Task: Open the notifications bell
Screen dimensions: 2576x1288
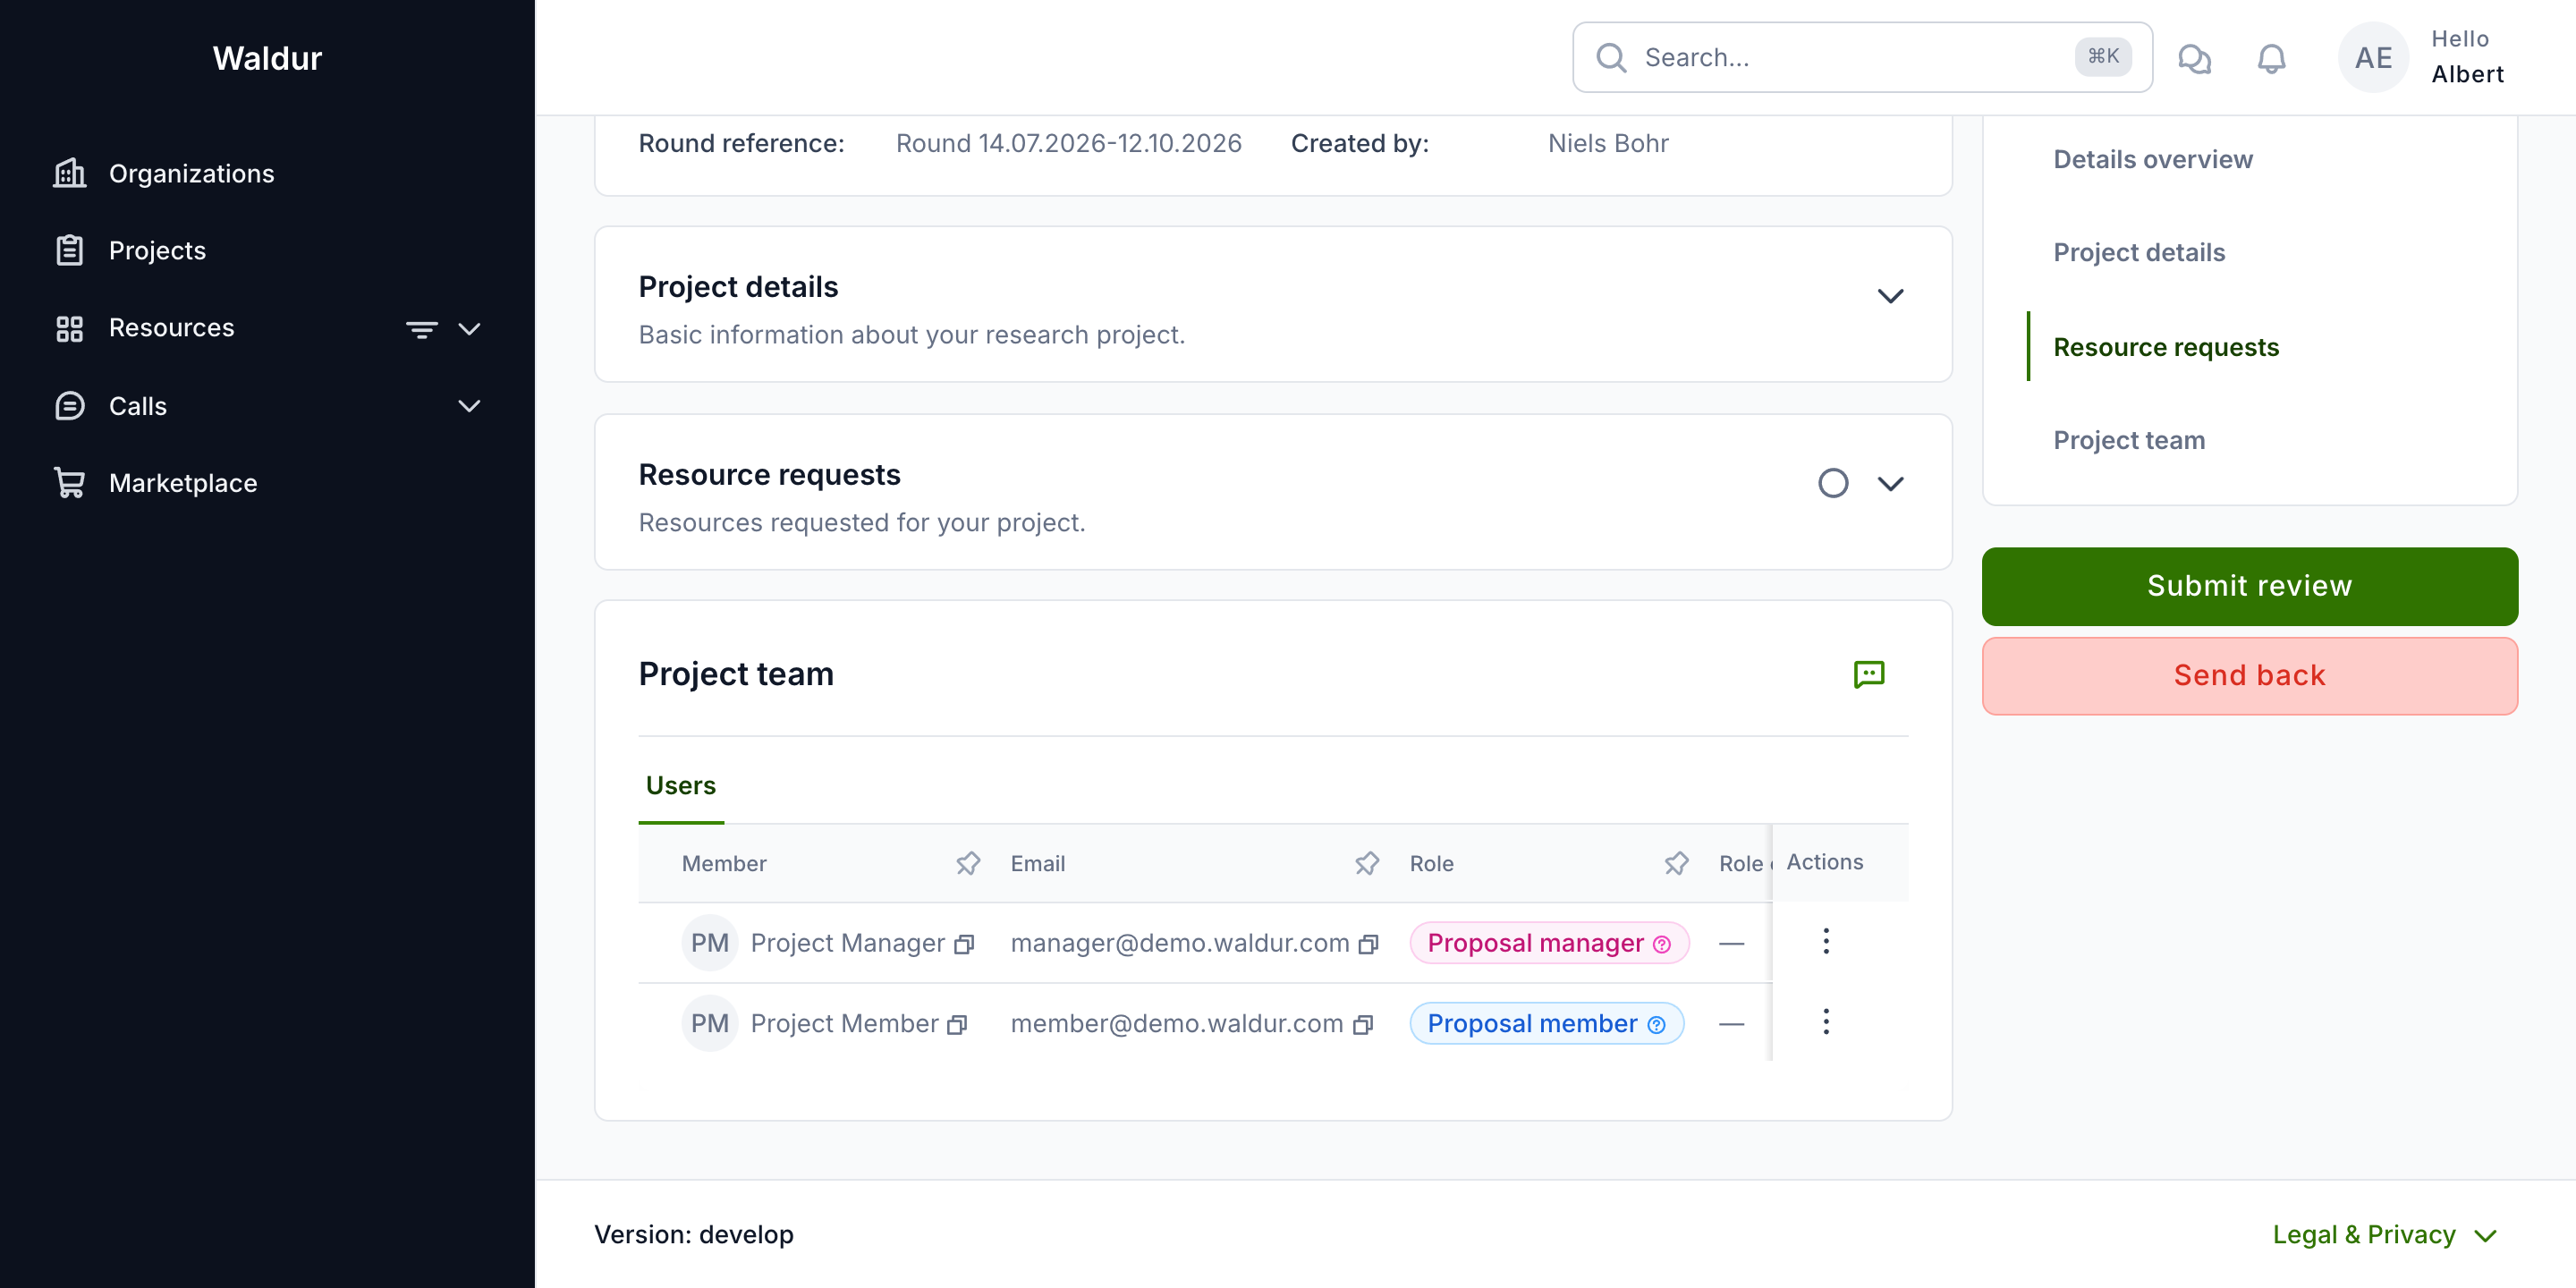Action: 2271,58
